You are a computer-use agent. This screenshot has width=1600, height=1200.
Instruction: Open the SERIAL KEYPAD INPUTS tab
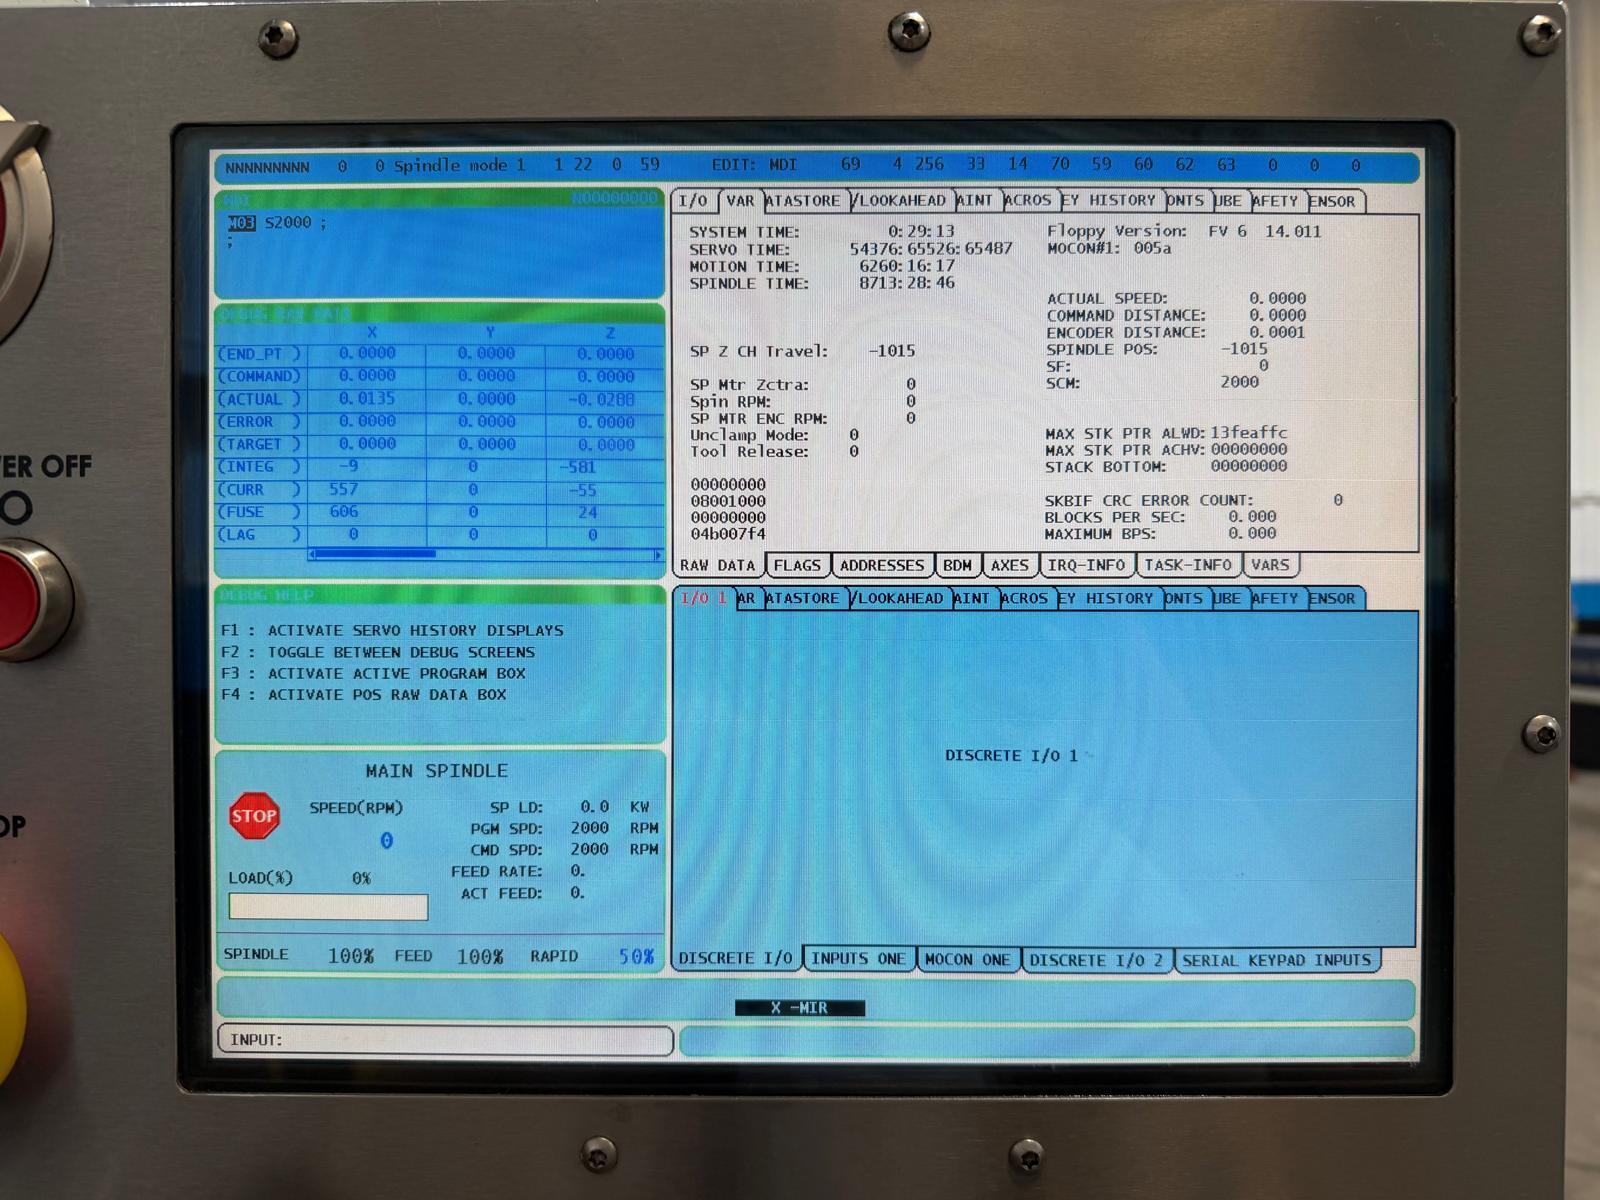[x=1277, y=960]
